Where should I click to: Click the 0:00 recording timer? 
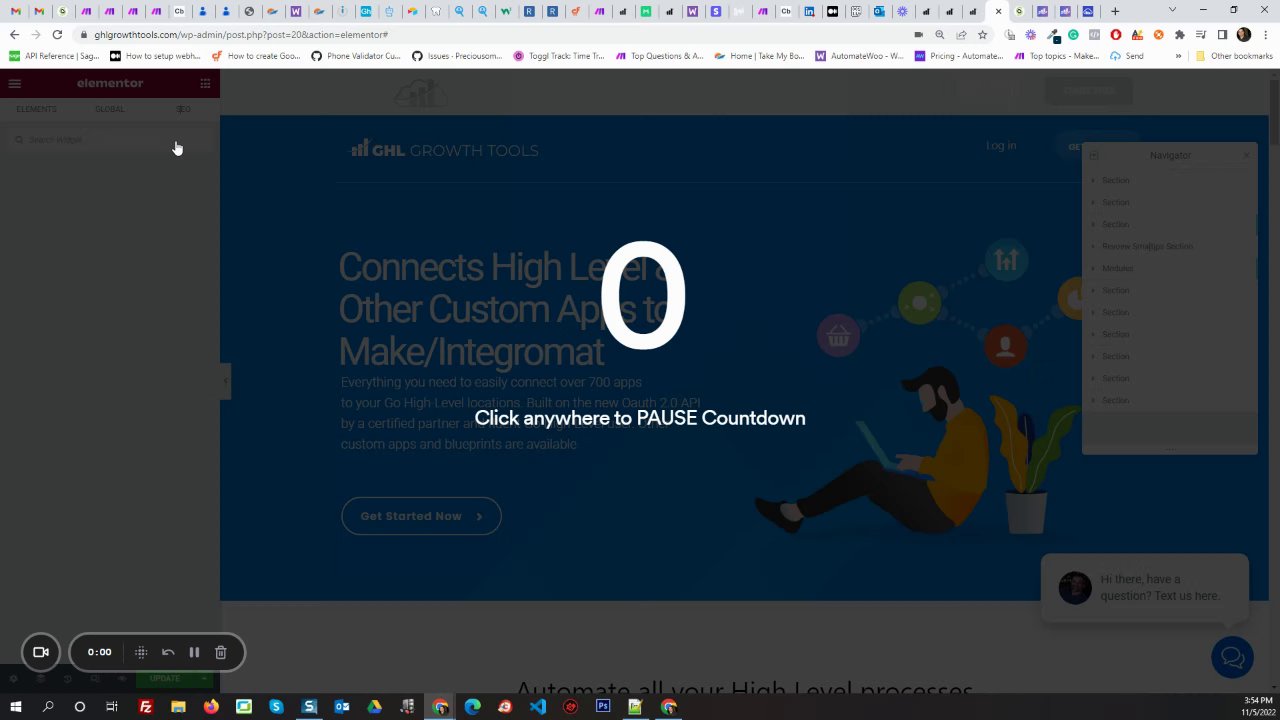pyautogui.click(x=99, y=652)
